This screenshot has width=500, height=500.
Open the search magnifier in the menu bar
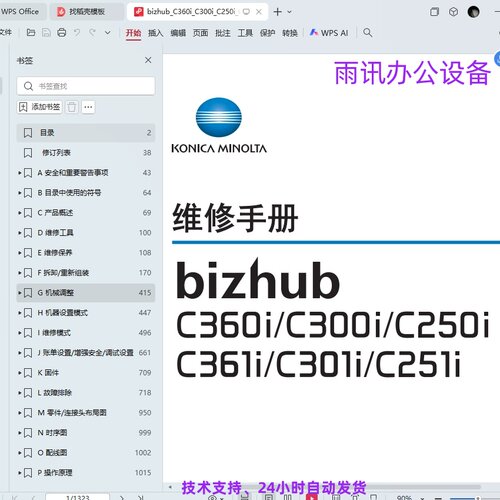click(x=367, y=33)
